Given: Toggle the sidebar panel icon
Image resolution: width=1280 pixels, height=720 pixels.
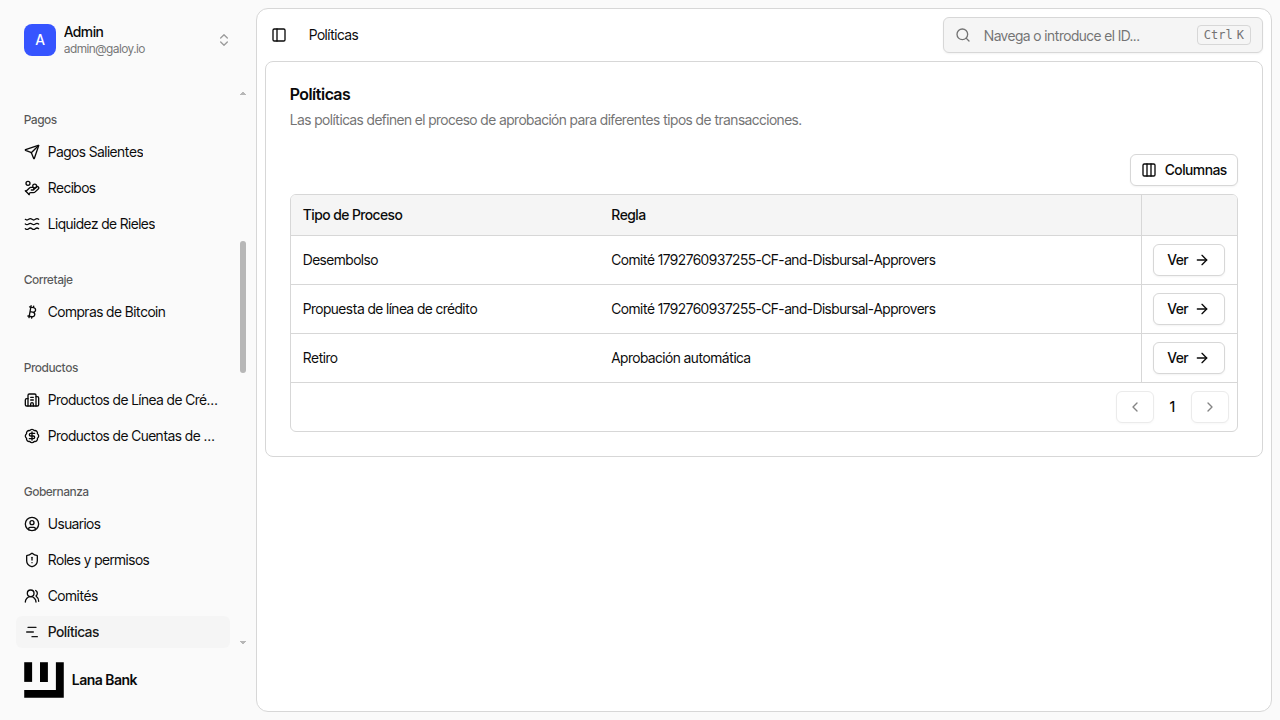Looking at the screenshot, I should (x=279, y=35).
